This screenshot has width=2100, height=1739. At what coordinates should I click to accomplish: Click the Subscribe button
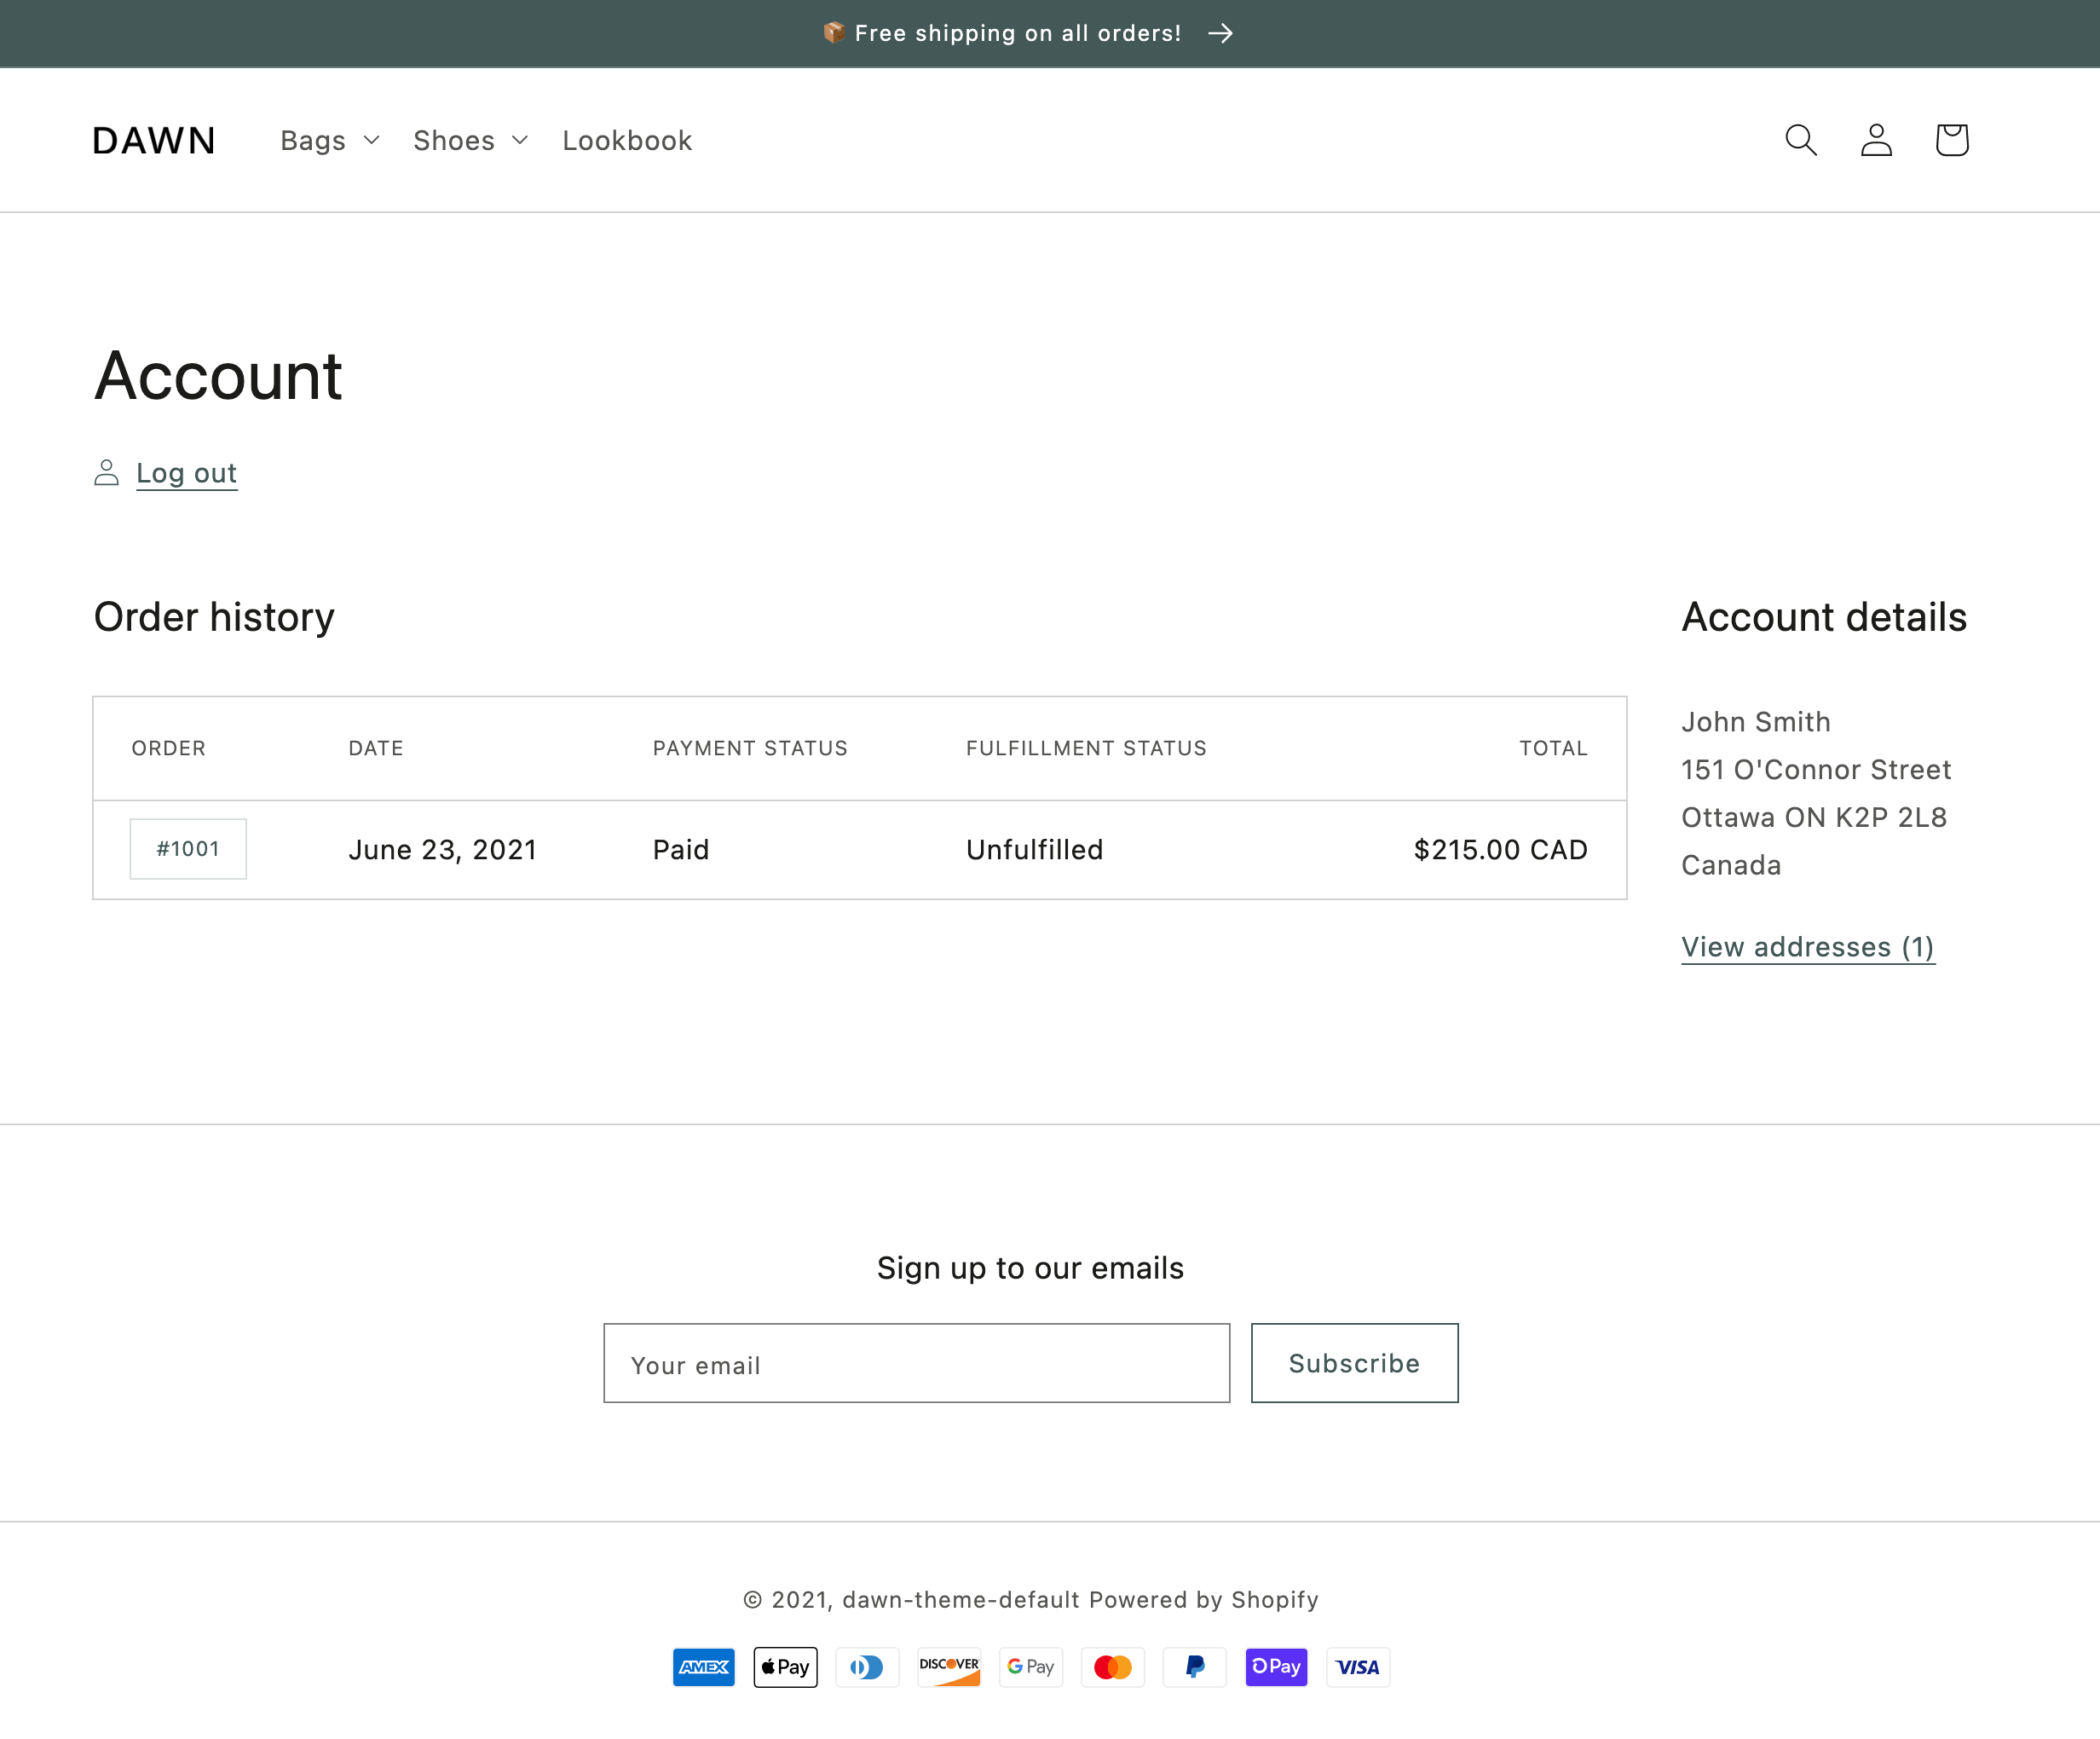pyautogui.click(x=1354, y=1363)
